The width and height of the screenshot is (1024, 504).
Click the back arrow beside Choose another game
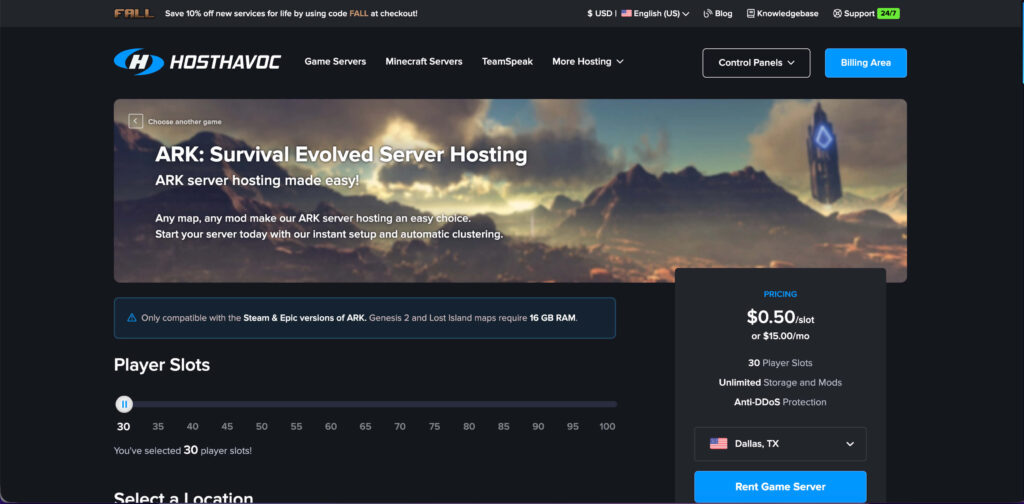(x=135, y=121)
